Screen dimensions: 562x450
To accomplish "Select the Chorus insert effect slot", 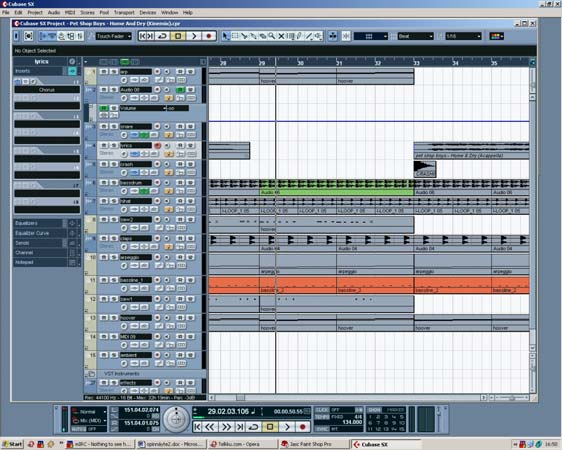I will coord(47,90).
